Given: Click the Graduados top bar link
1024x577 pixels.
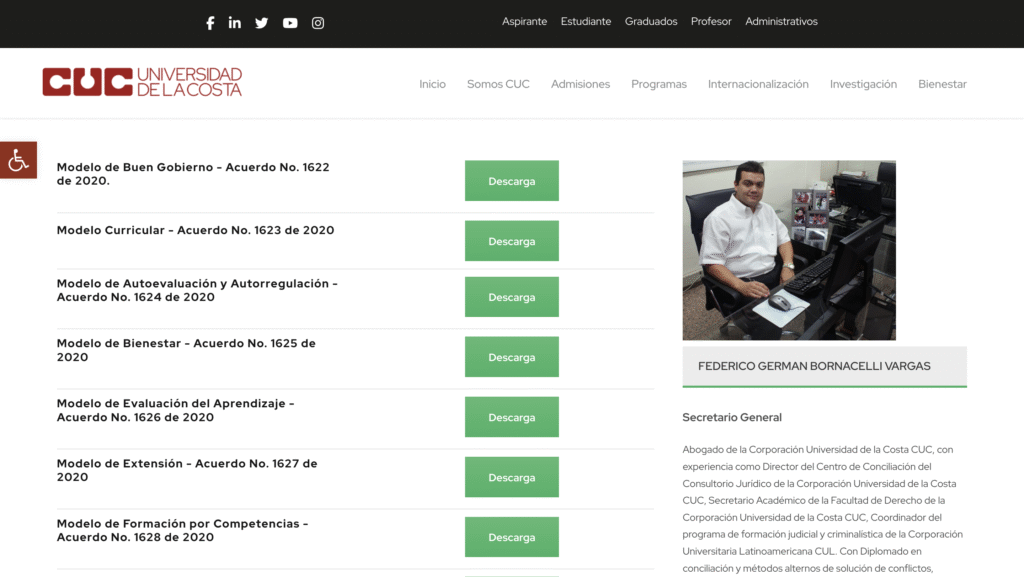Looking at the screenshot, I should [x=651, y=22].
